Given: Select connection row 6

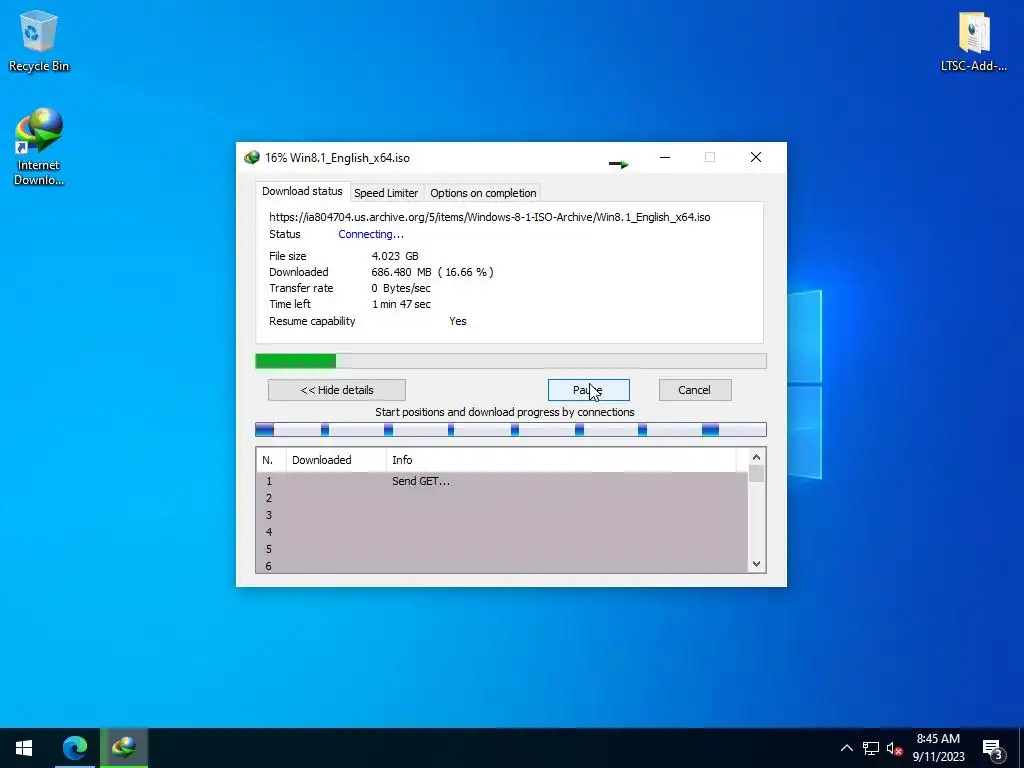Looking at the screenshot, I should pyautogui.click(x=502, y=566).
